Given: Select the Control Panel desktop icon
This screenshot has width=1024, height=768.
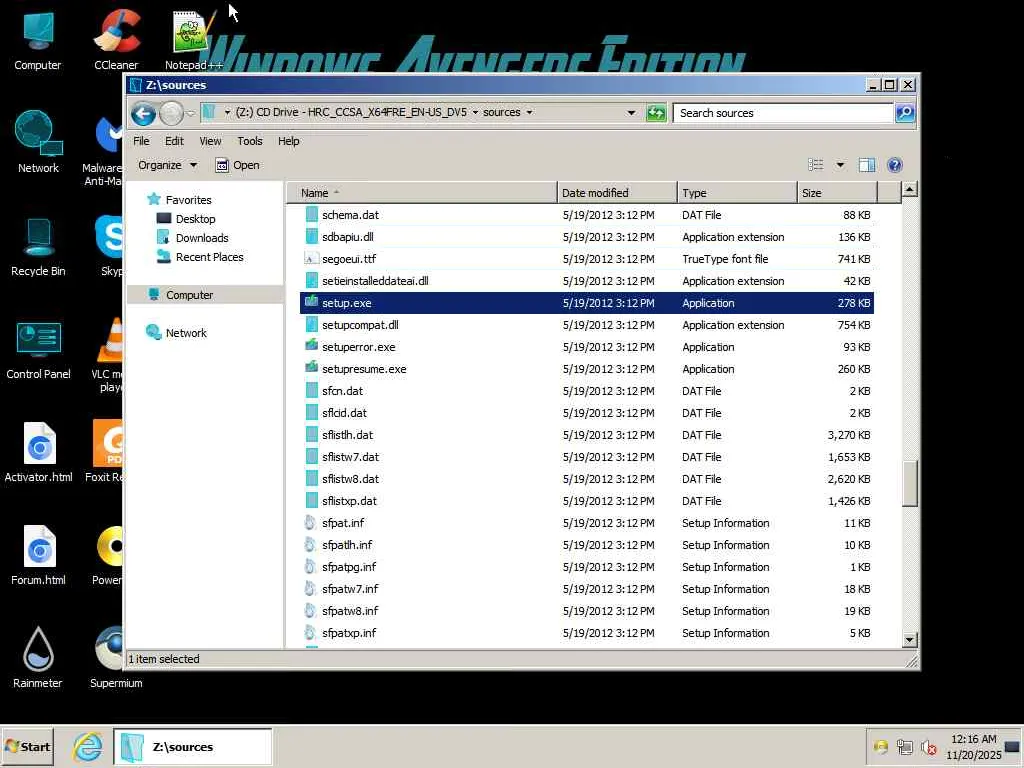Looking at the screenshot, I should point(38,349).
